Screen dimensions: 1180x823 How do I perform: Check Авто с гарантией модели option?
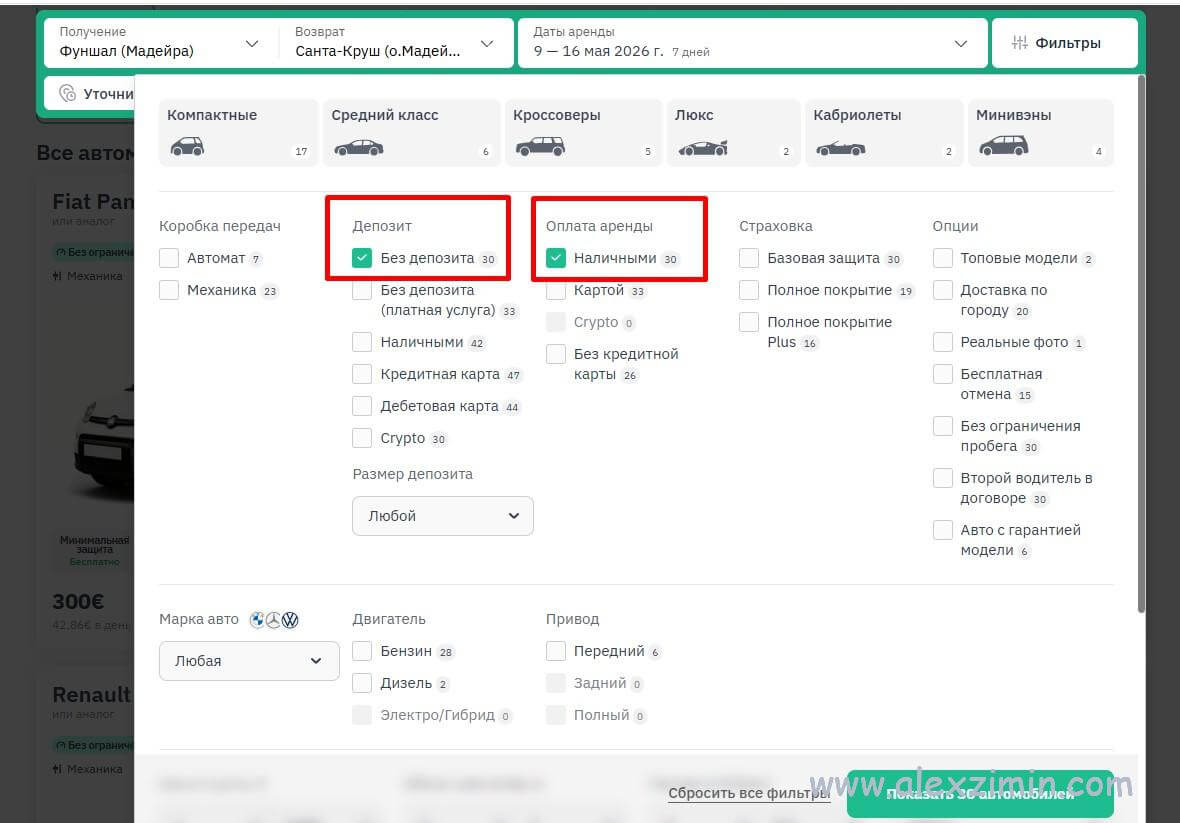(943, 530)
